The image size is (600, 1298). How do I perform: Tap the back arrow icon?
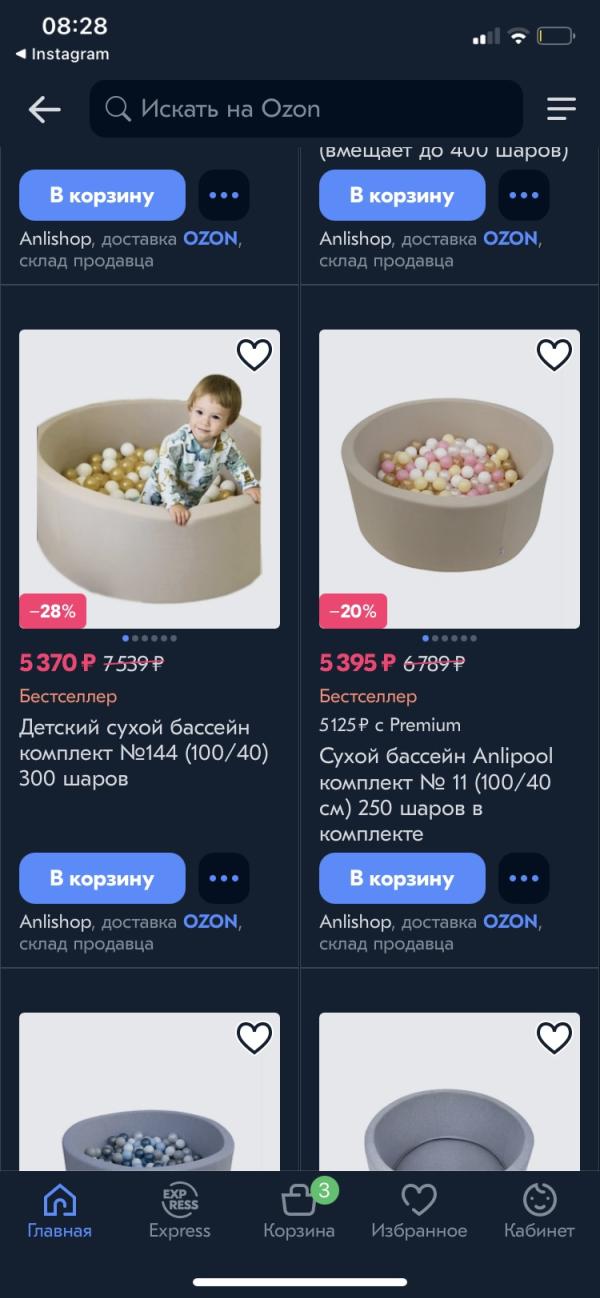(x=45, y=109)
